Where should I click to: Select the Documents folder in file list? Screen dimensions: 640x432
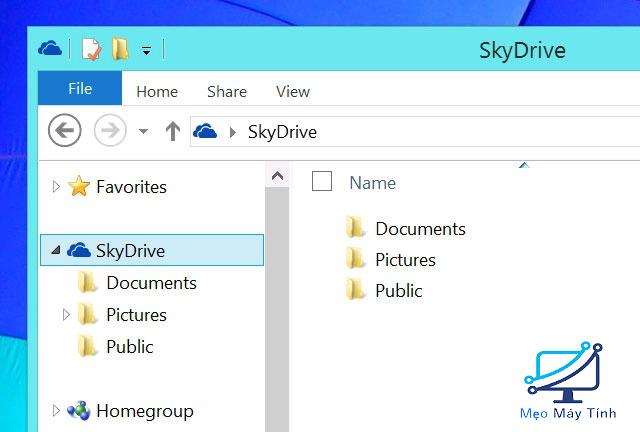point(420,229)
